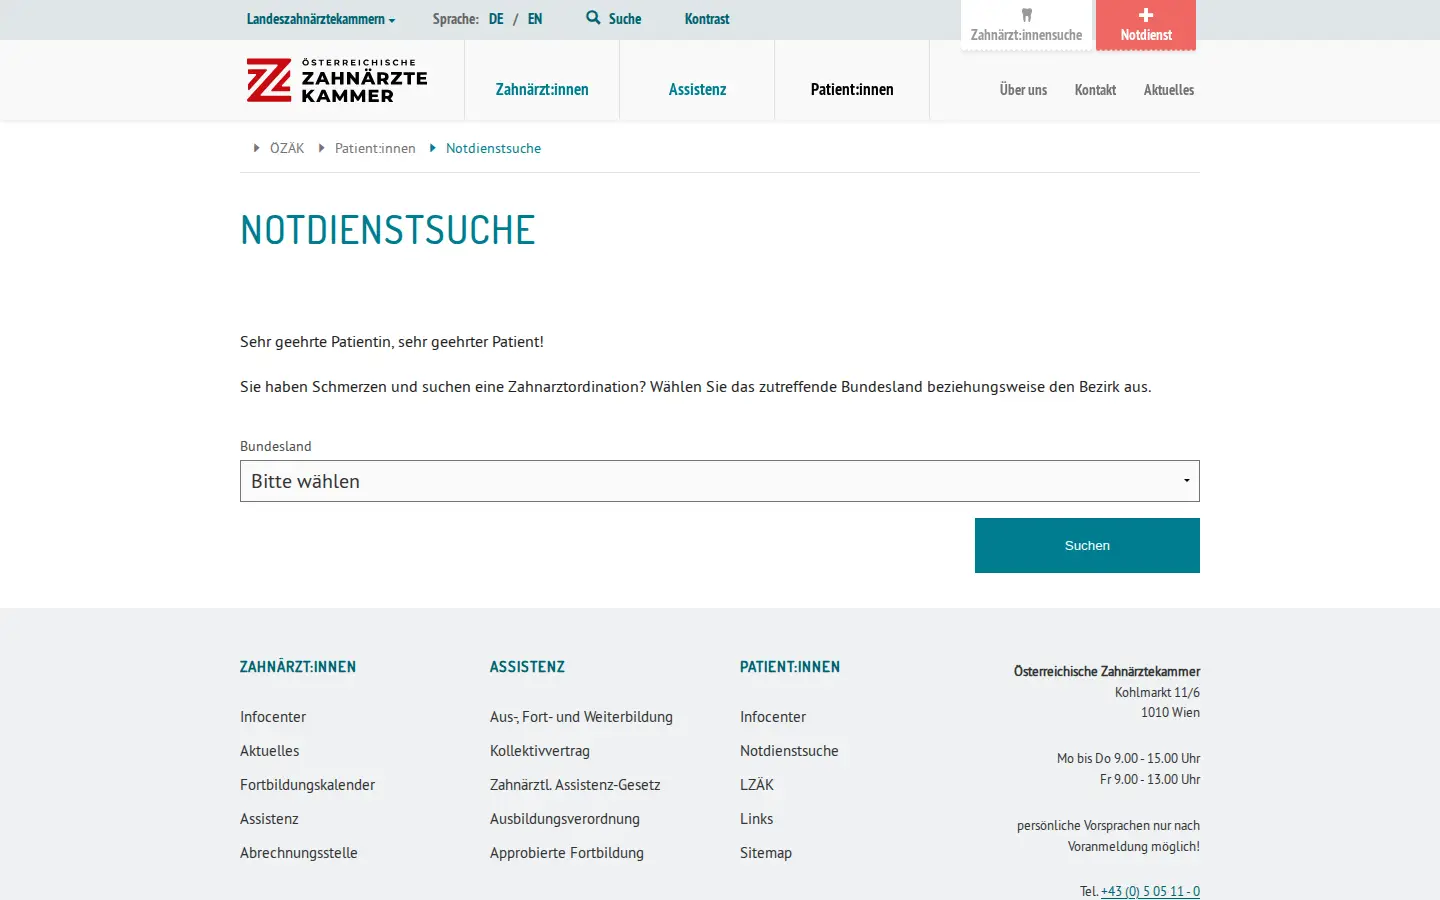Open the Bundesland select box
Screen dimensions: 1440x900
click(x=720, y=481)
